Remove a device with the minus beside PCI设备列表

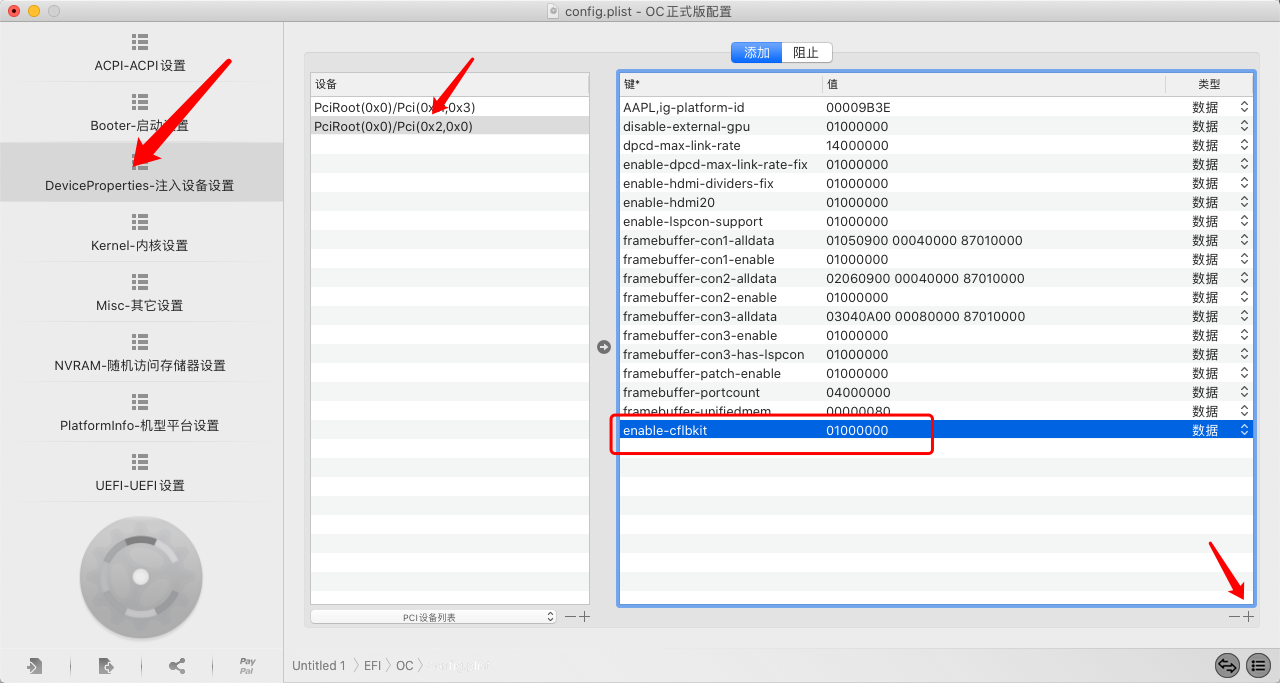(570, 617)
